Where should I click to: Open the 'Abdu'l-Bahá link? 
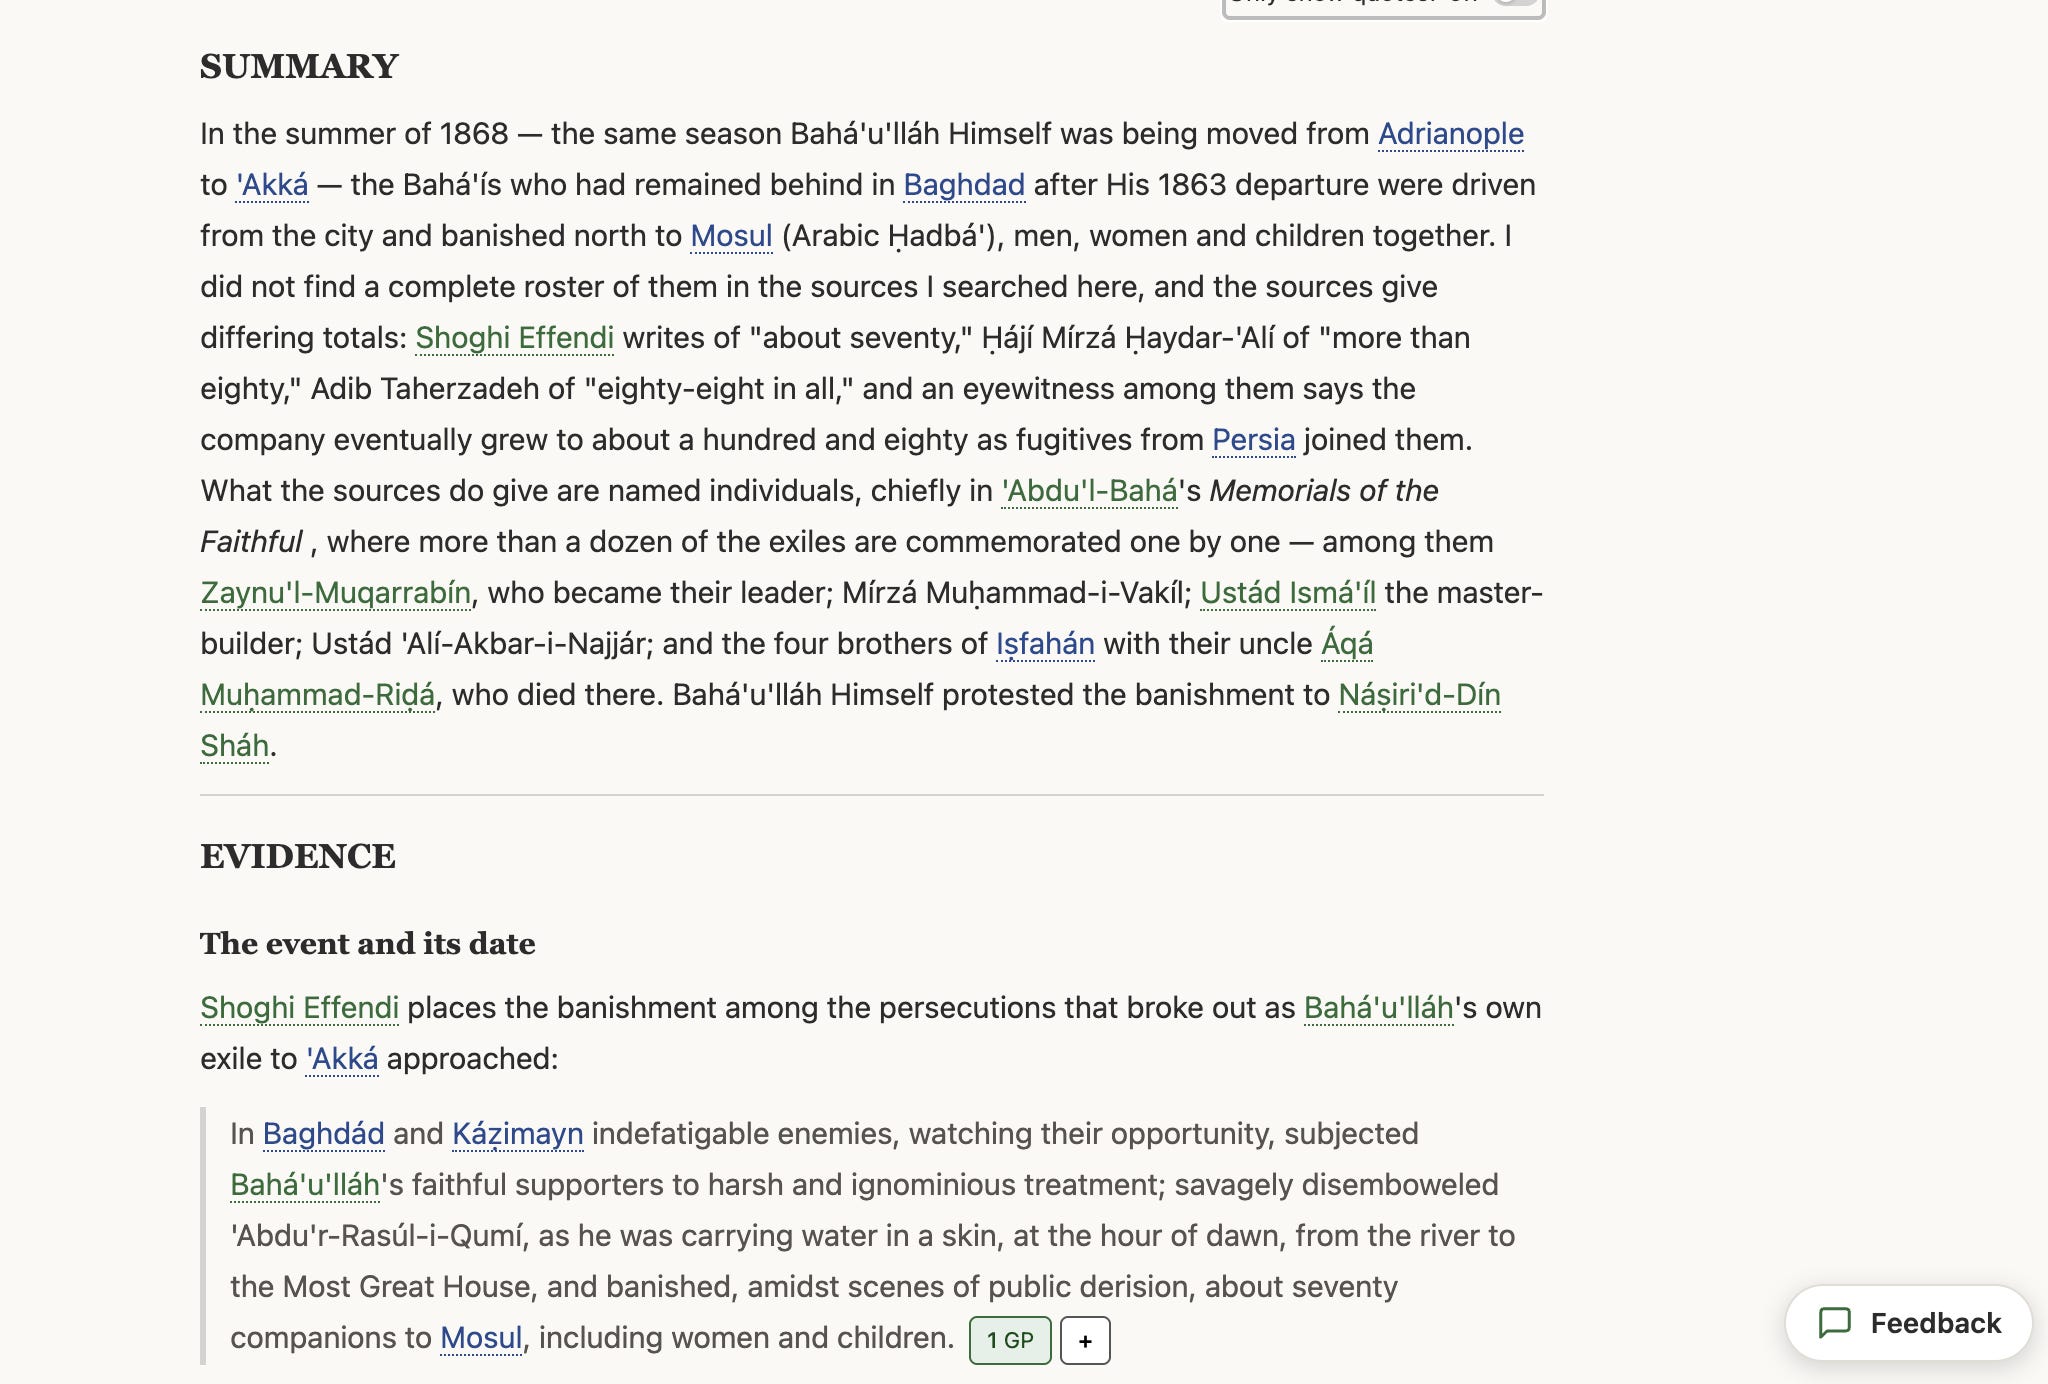pos(1089,491)
